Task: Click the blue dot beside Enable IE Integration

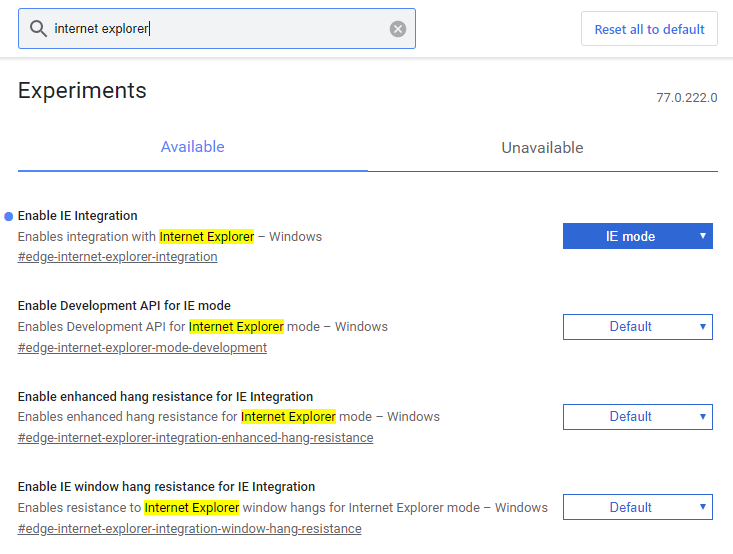Action: [9, 216]
